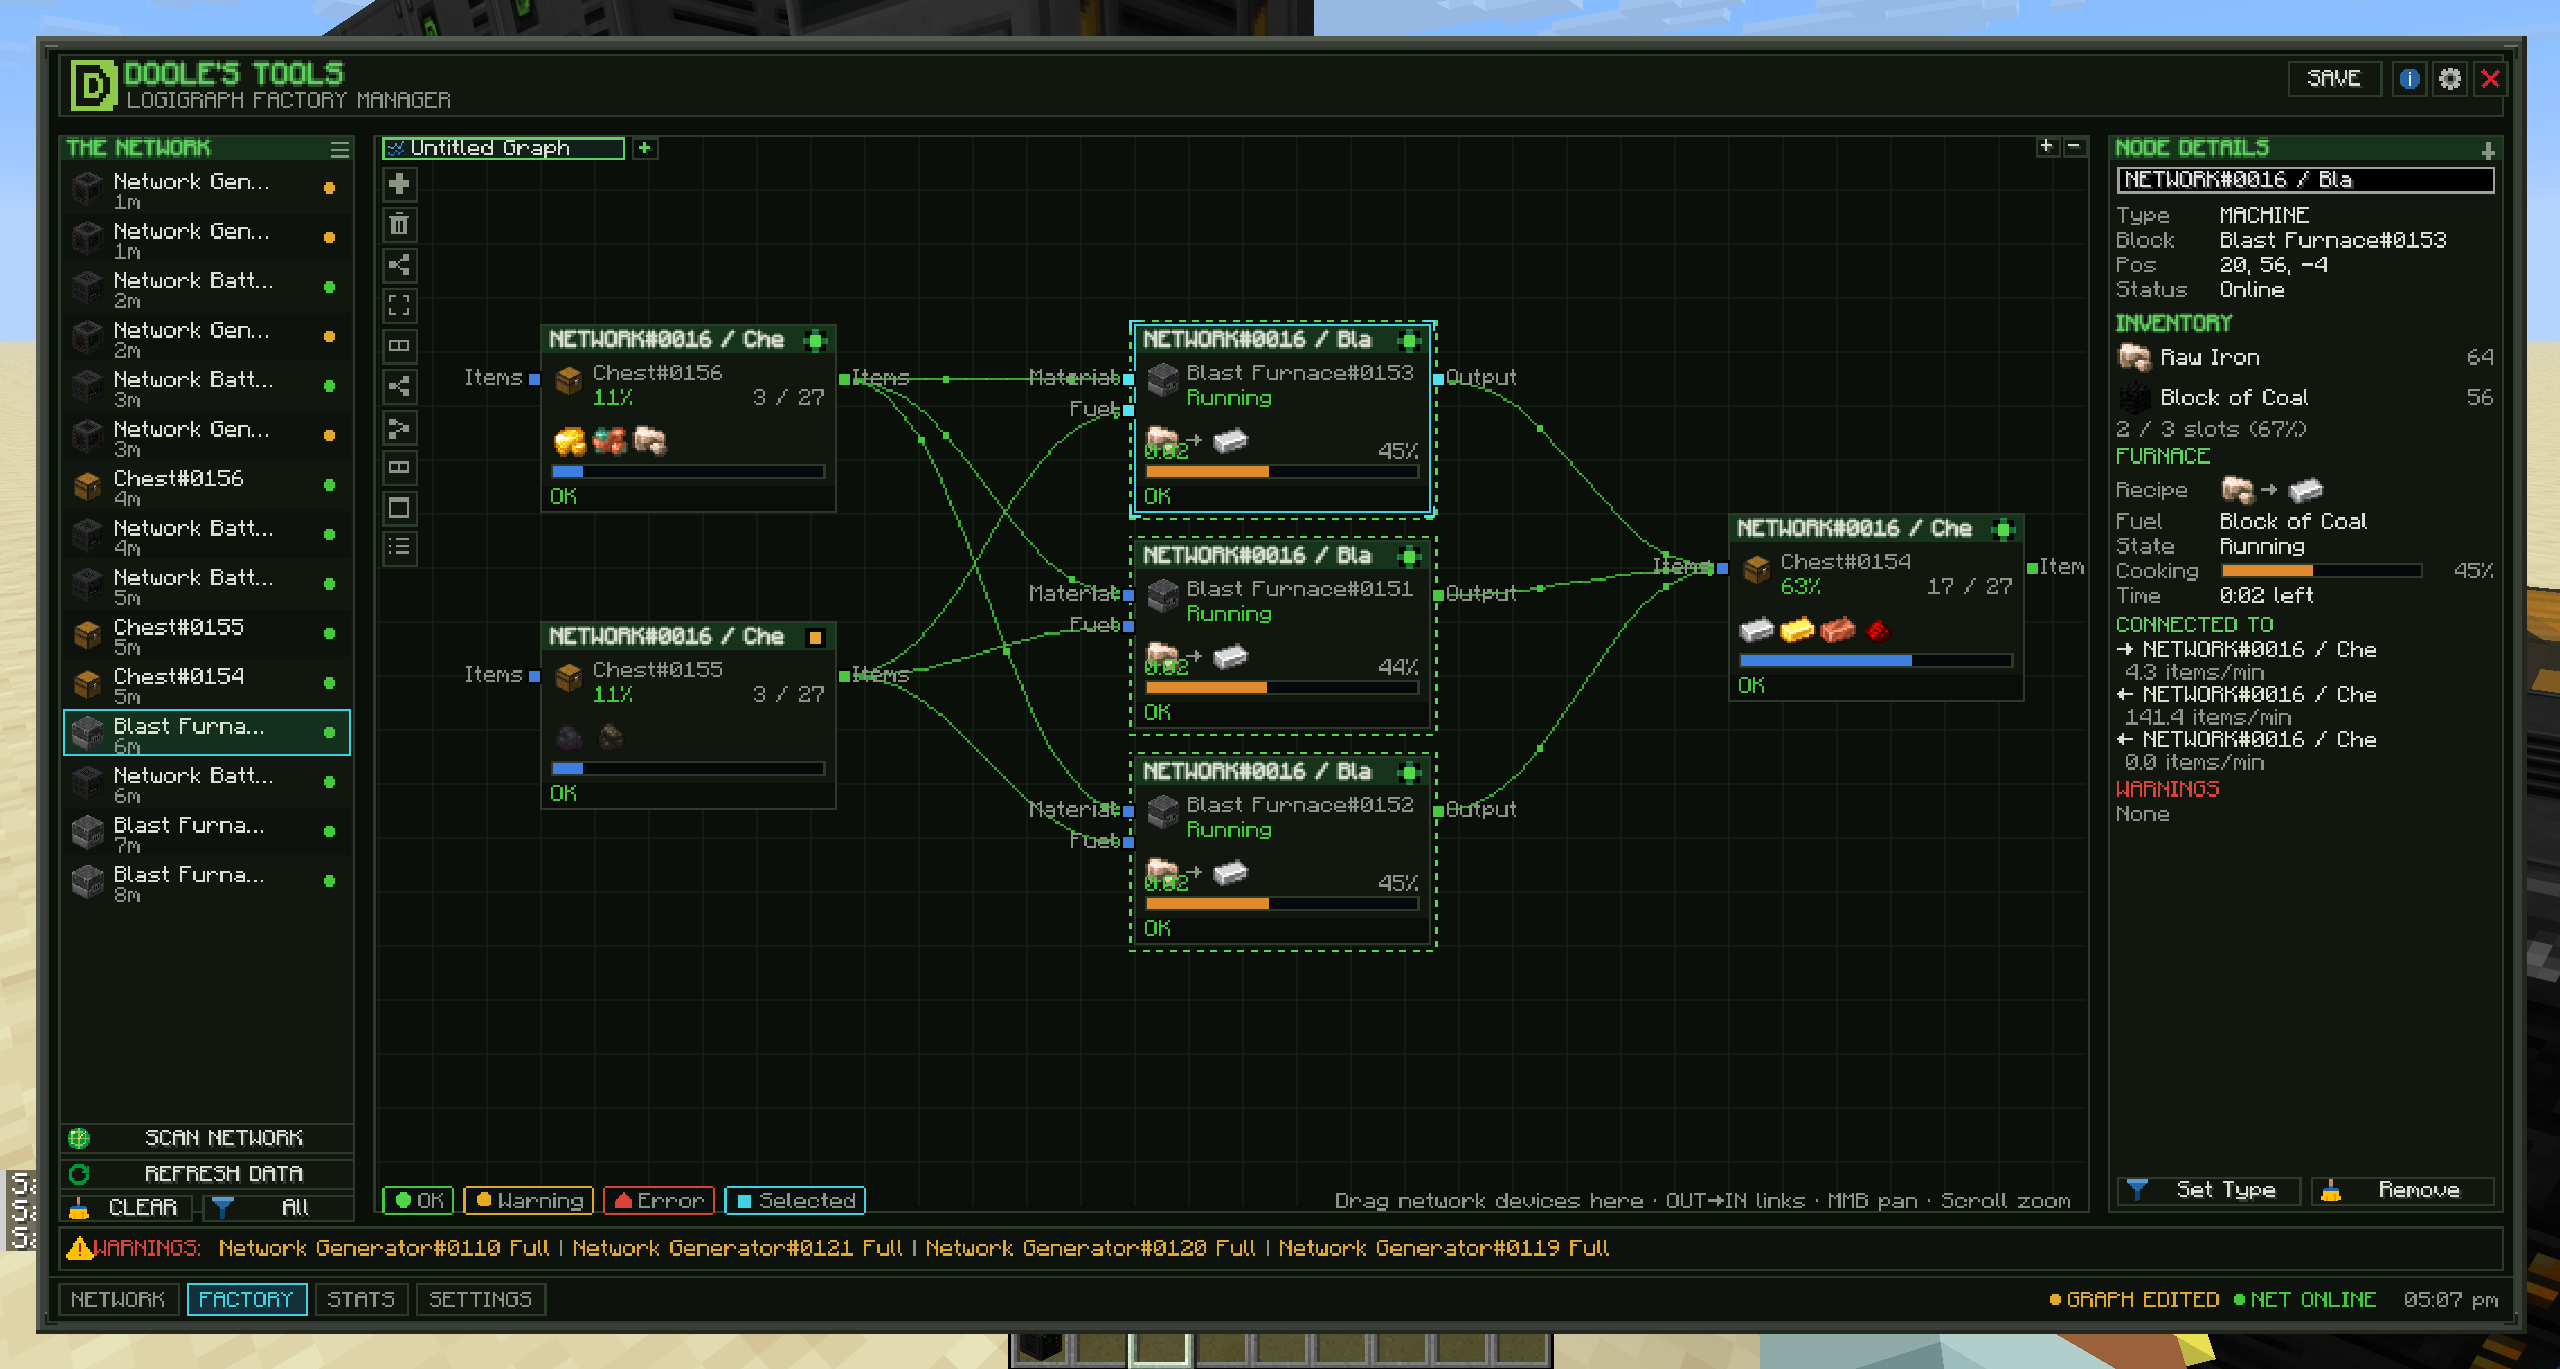Switch to the NETWORK tab
The width and height of the screenshot is (2560, 1369).
coord(118,1299)
